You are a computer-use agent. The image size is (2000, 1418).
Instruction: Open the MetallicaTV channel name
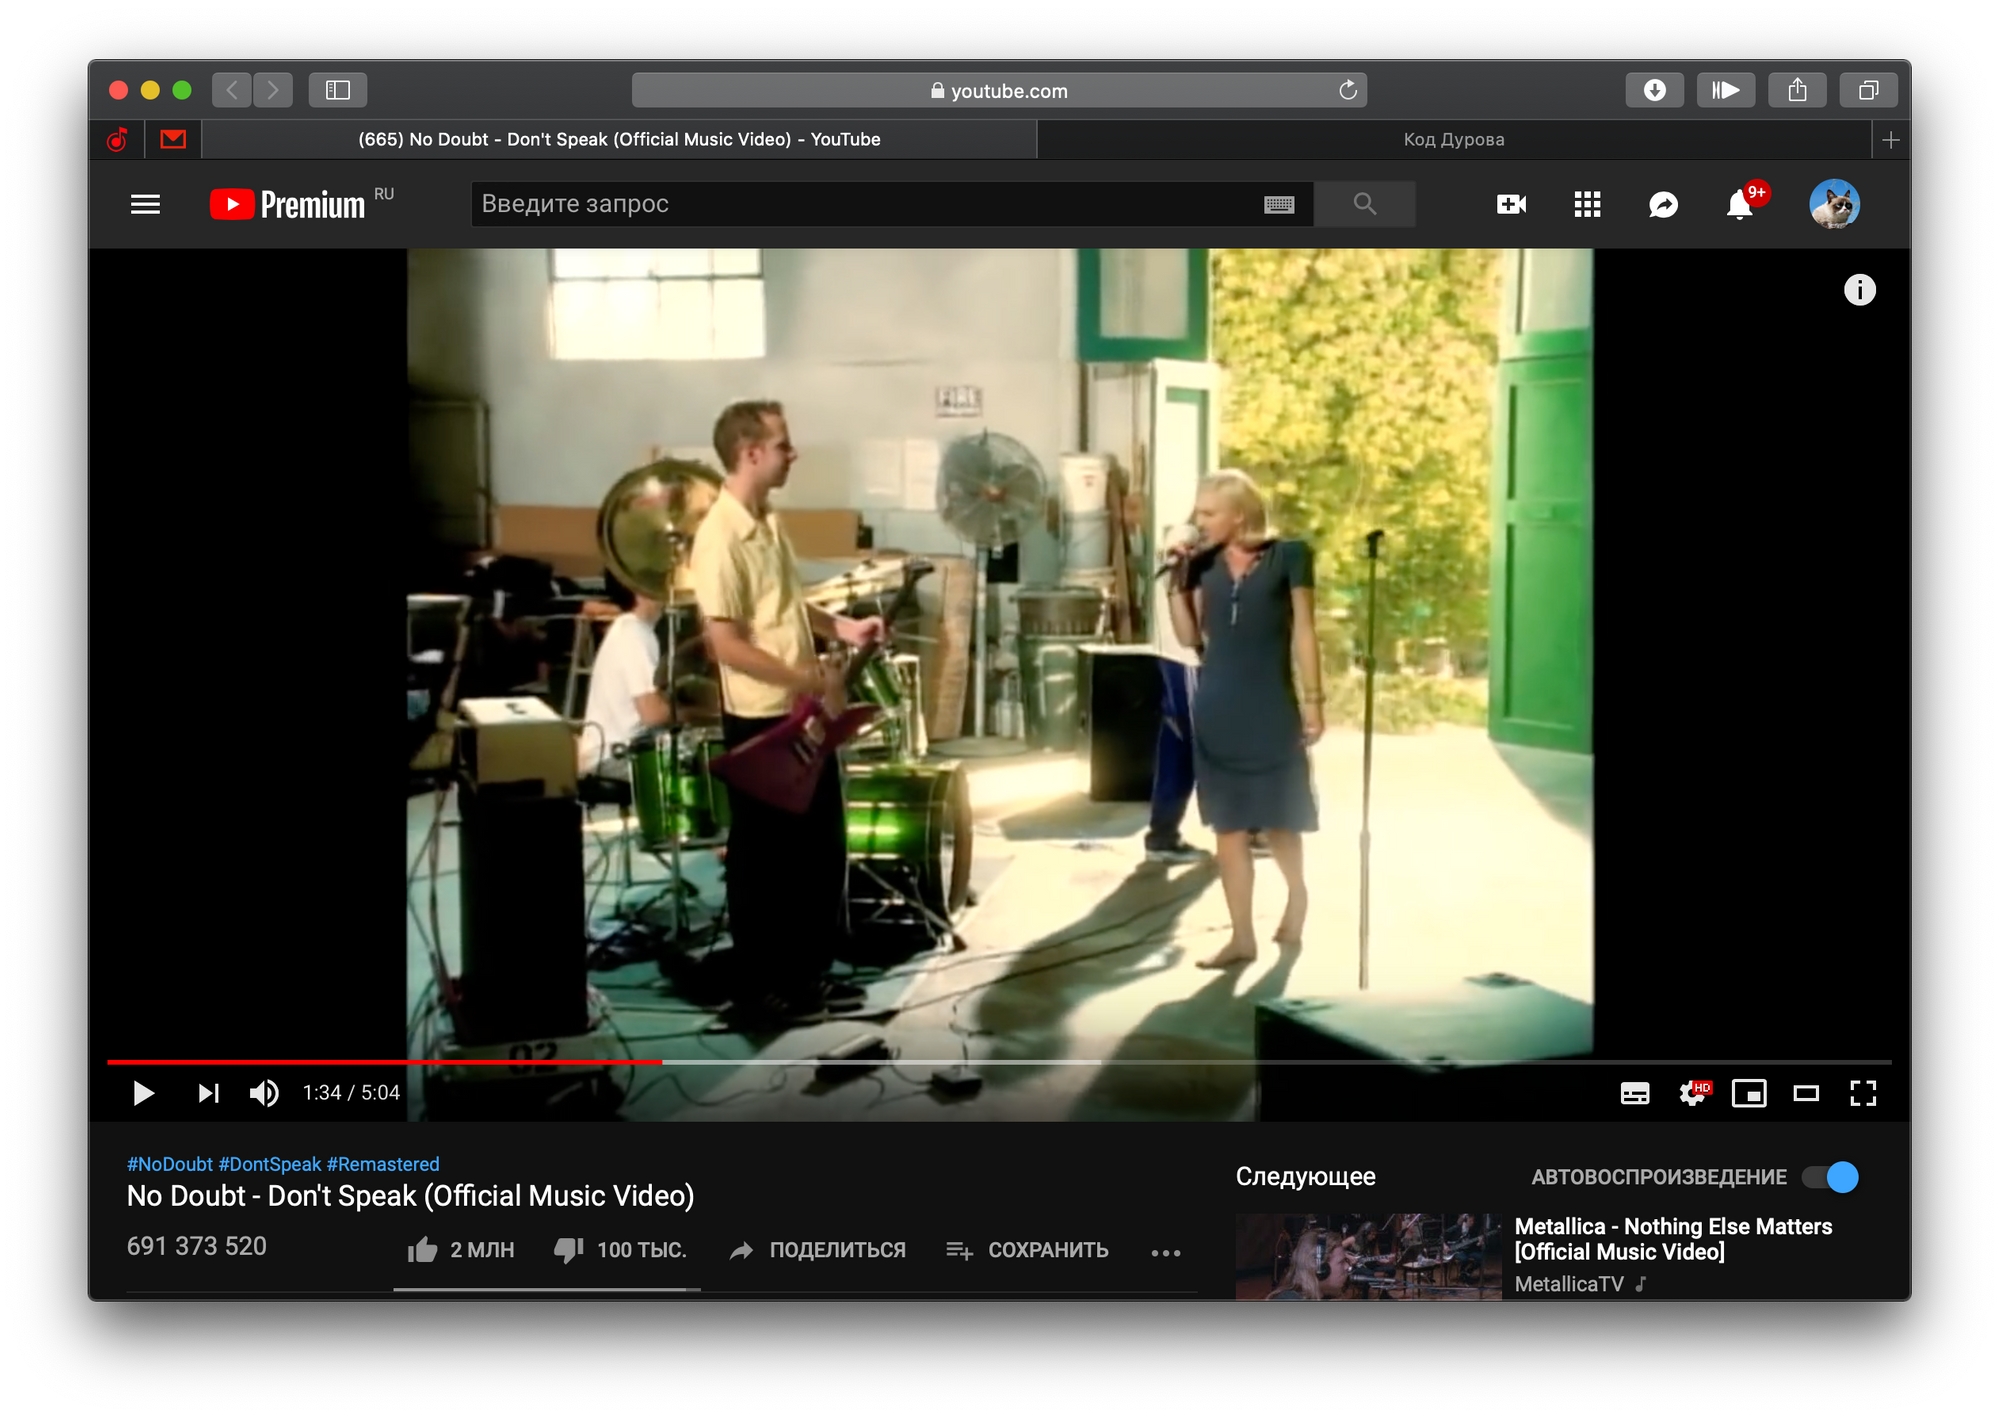1569,1284
